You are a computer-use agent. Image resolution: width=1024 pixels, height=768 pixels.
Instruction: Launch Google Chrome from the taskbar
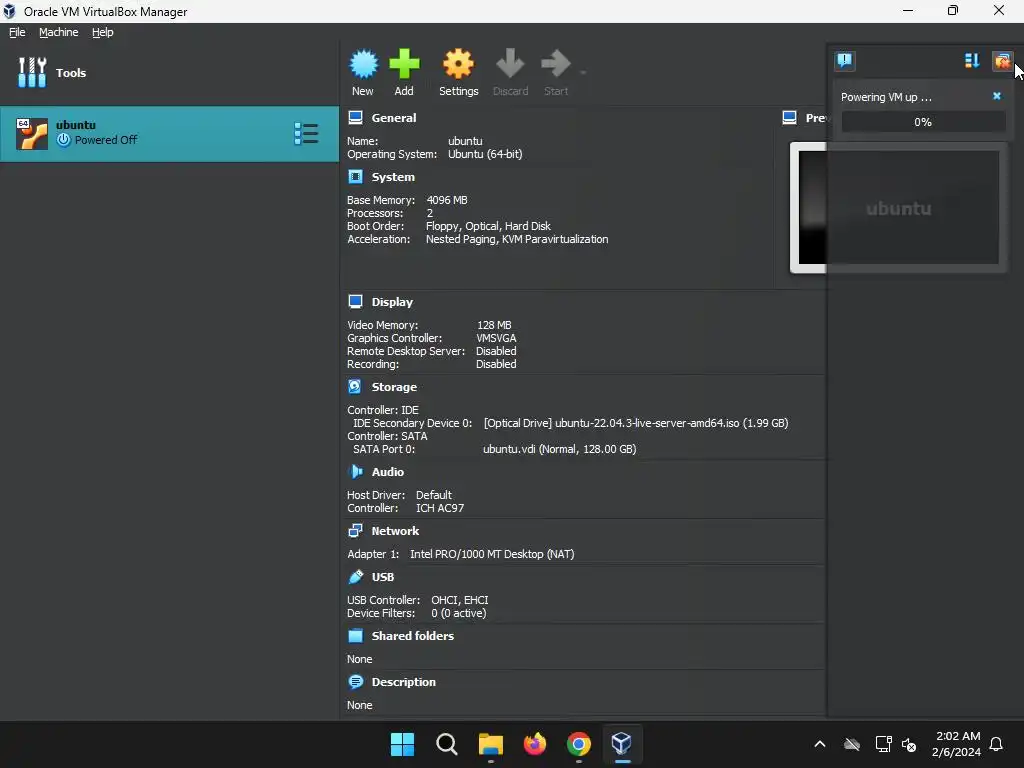tap(579, 744)
